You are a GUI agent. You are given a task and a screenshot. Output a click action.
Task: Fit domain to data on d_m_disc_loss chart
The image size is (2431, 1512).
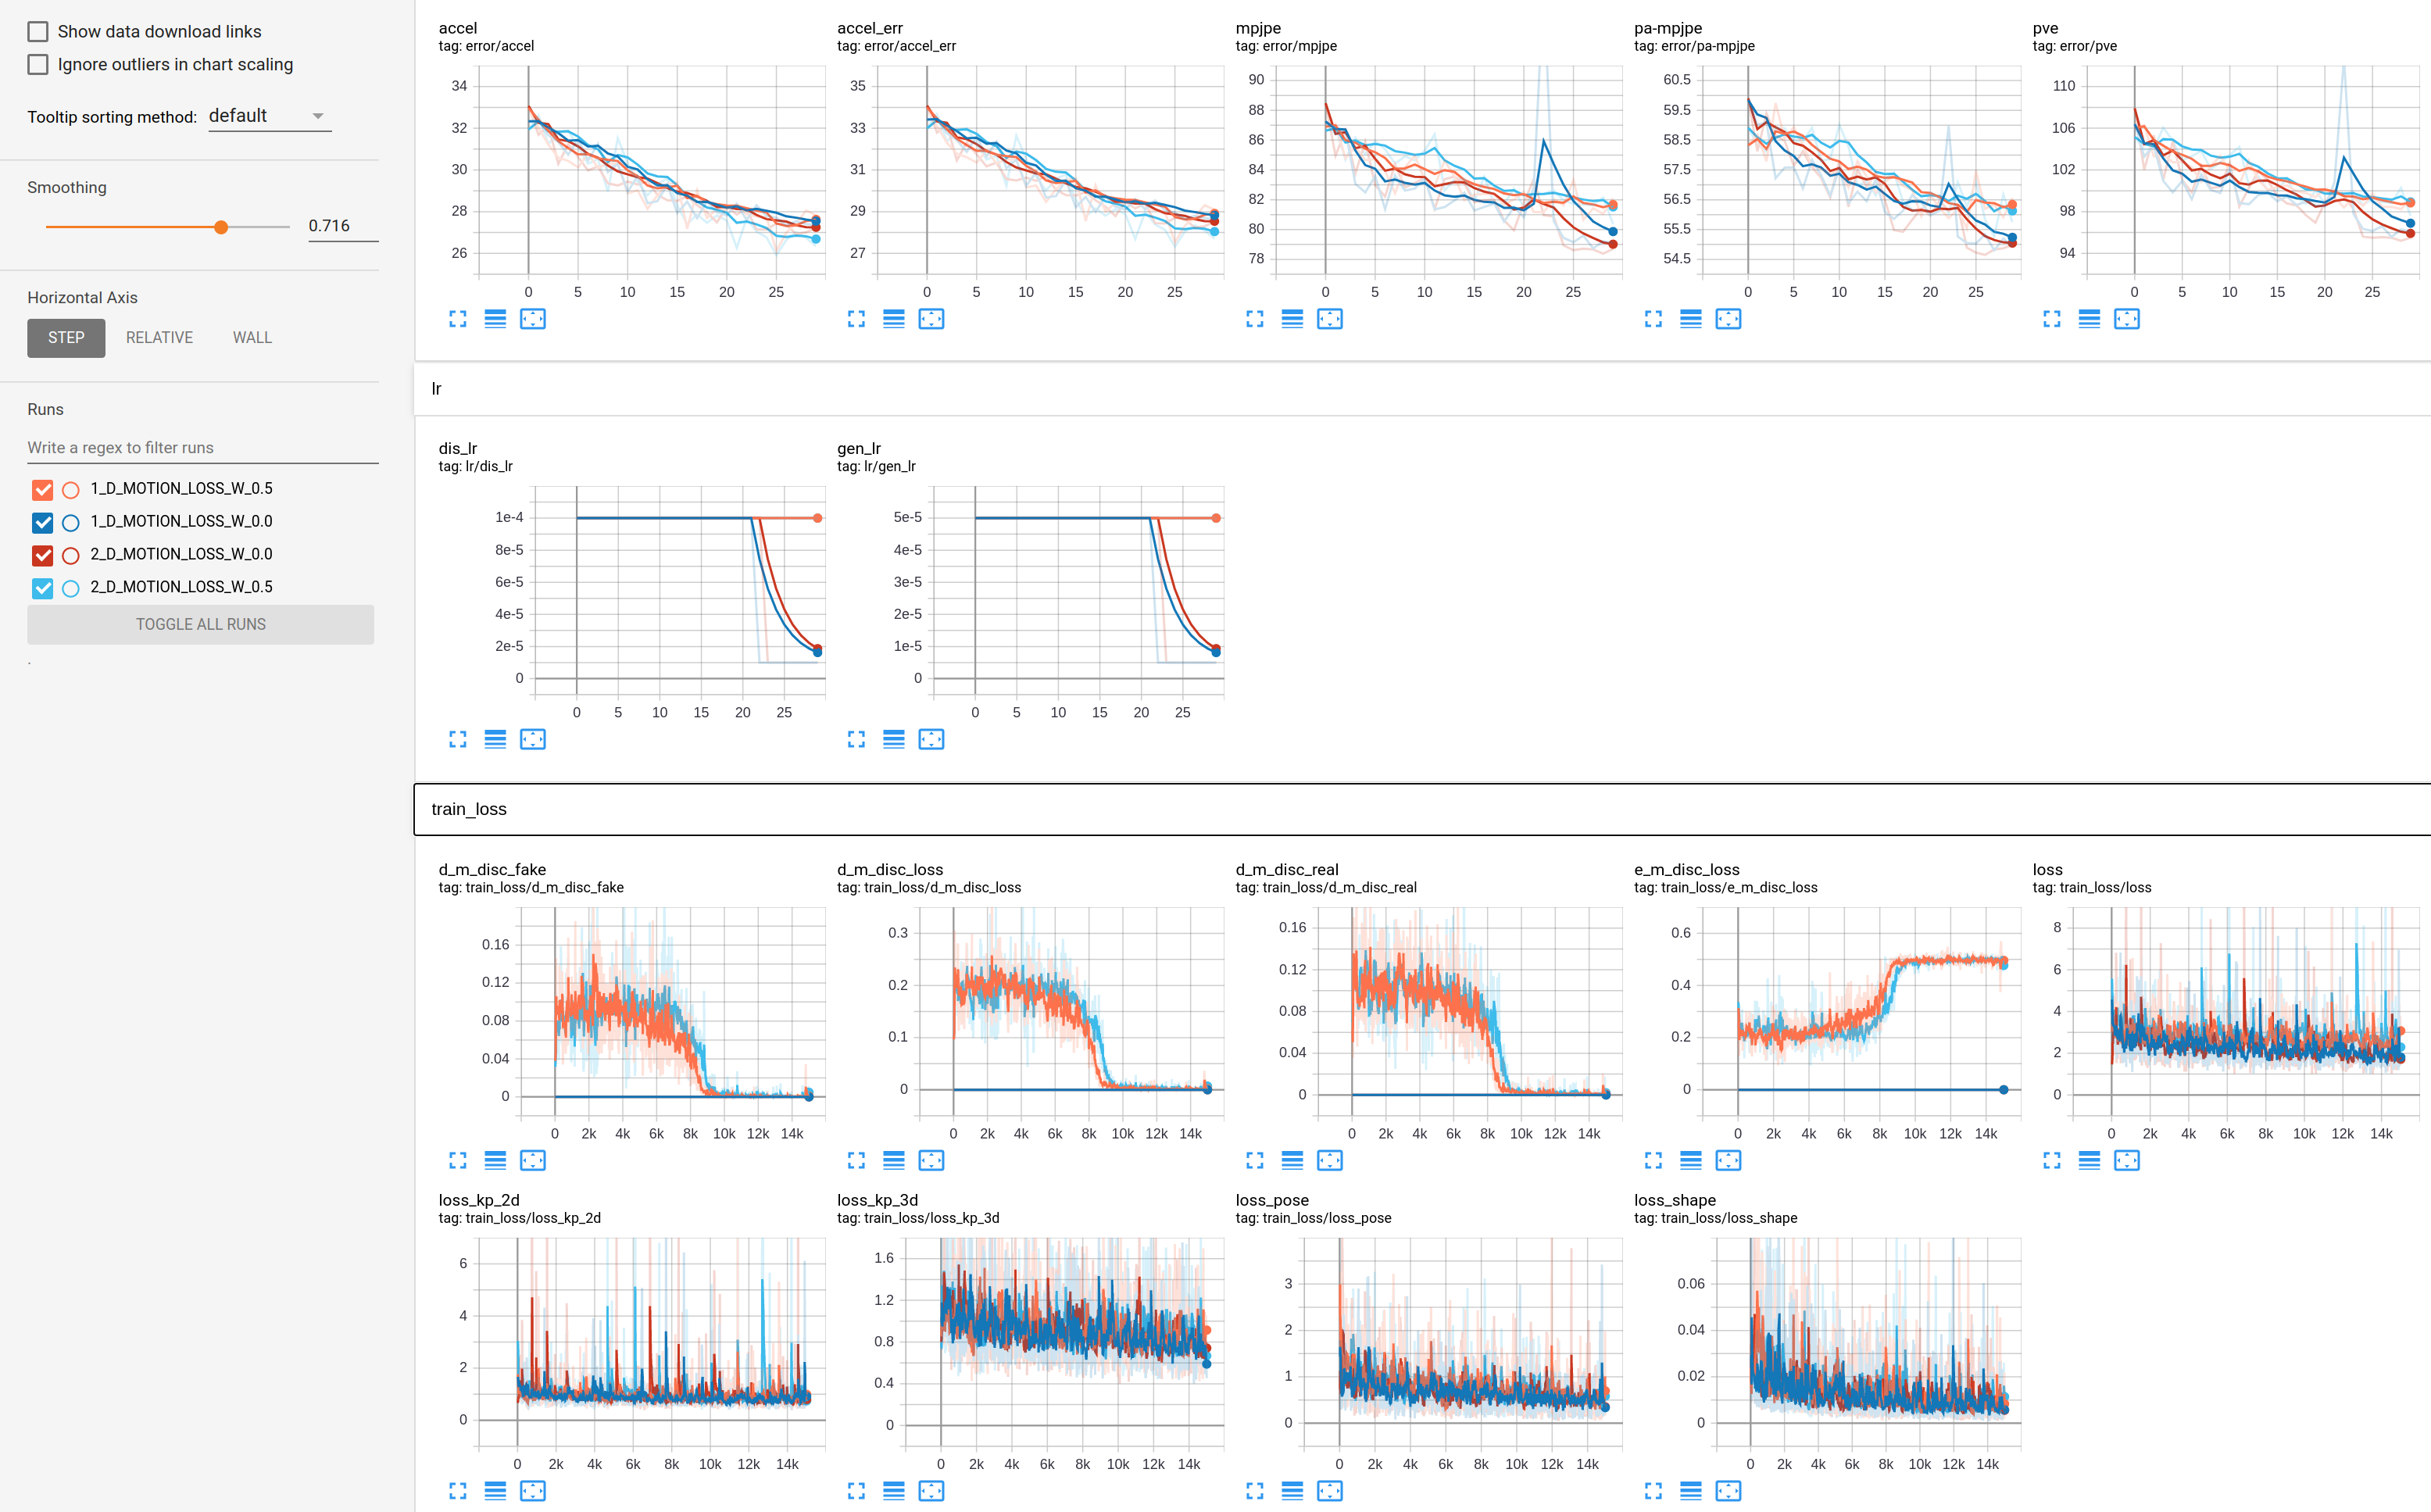pos(931,1160)
